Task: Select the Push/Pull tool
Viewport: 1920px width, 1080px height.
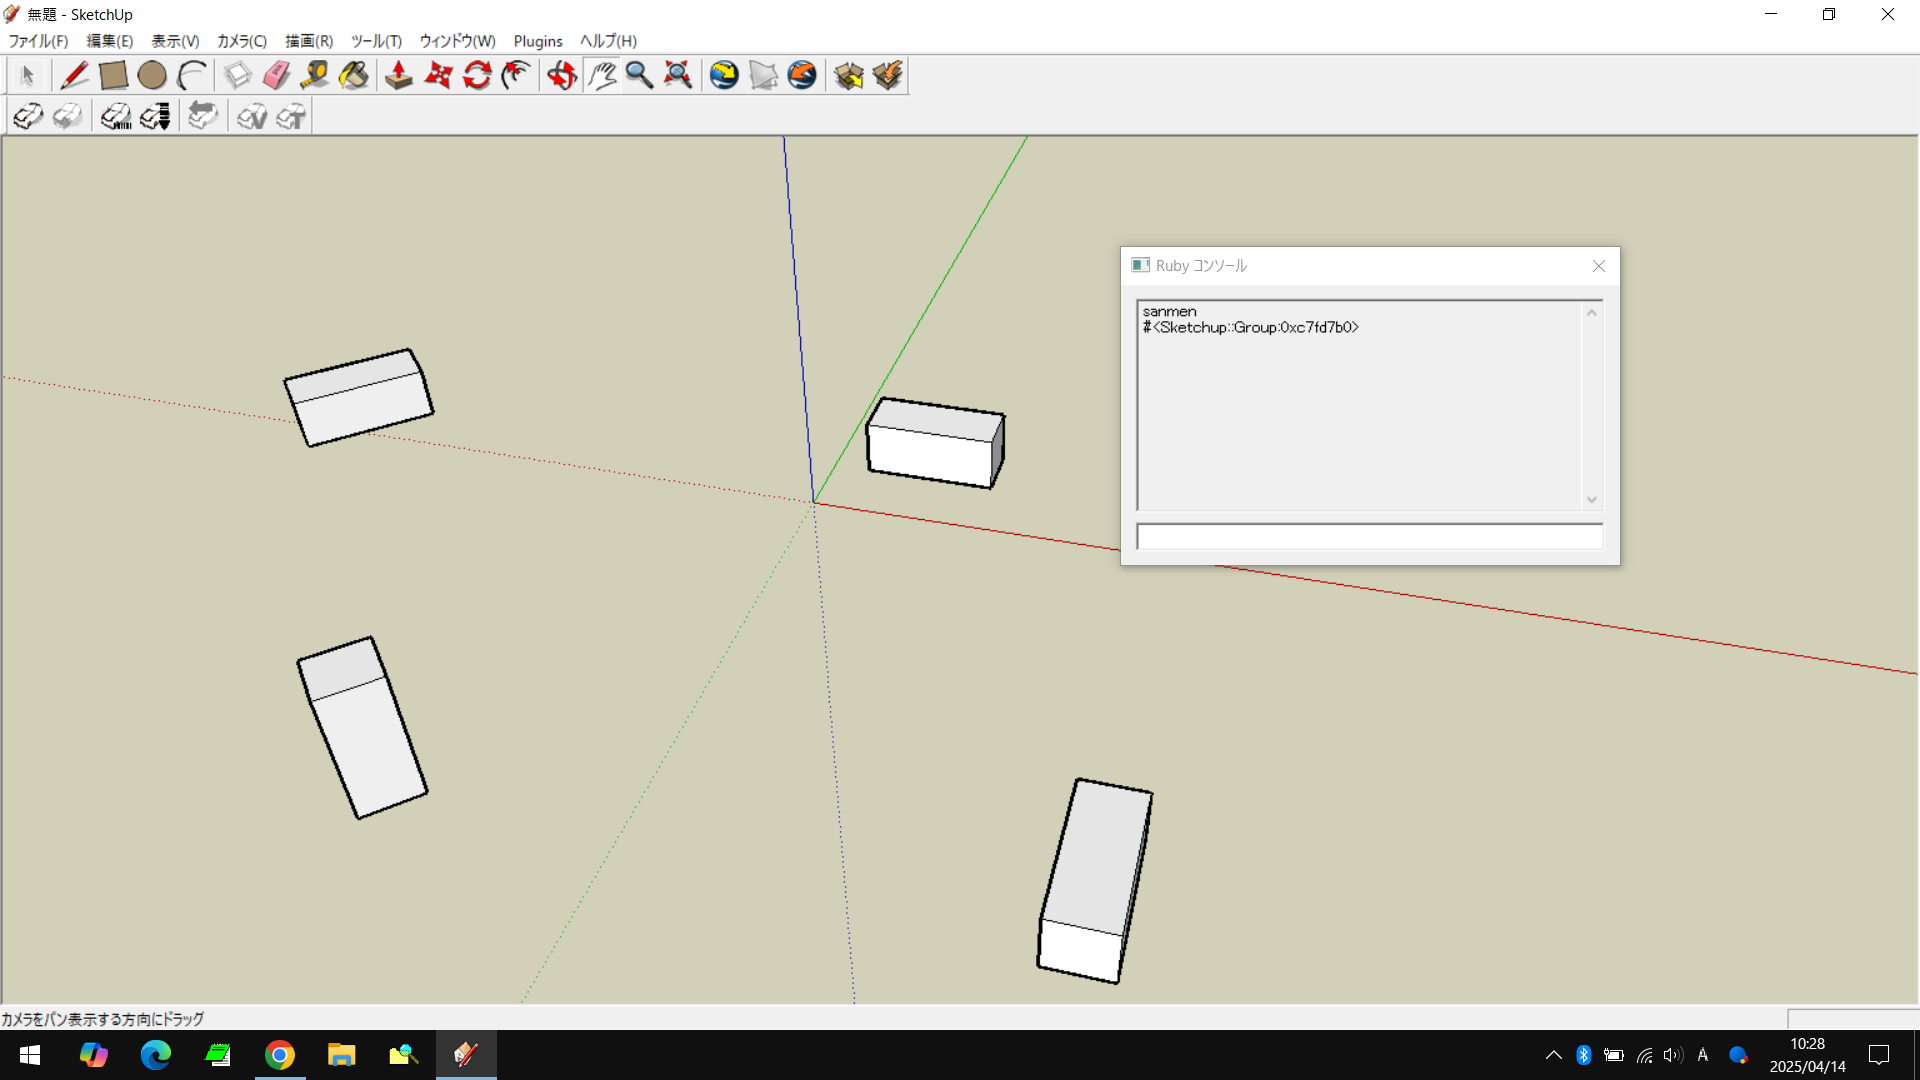Action: 399,76
